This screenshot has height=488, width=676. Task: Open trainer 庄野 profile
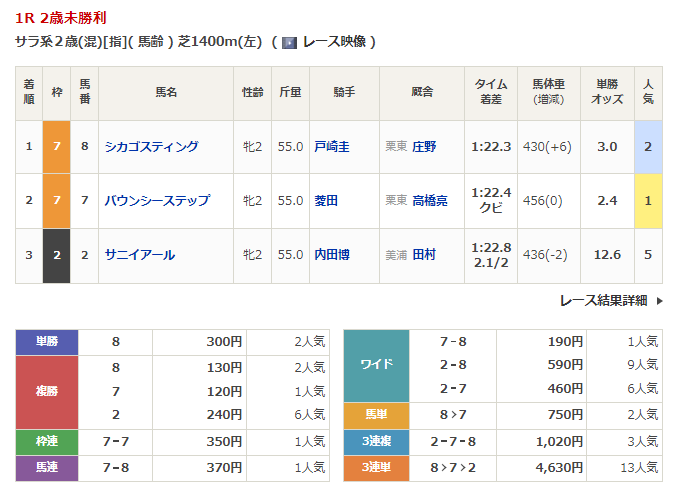424,146
